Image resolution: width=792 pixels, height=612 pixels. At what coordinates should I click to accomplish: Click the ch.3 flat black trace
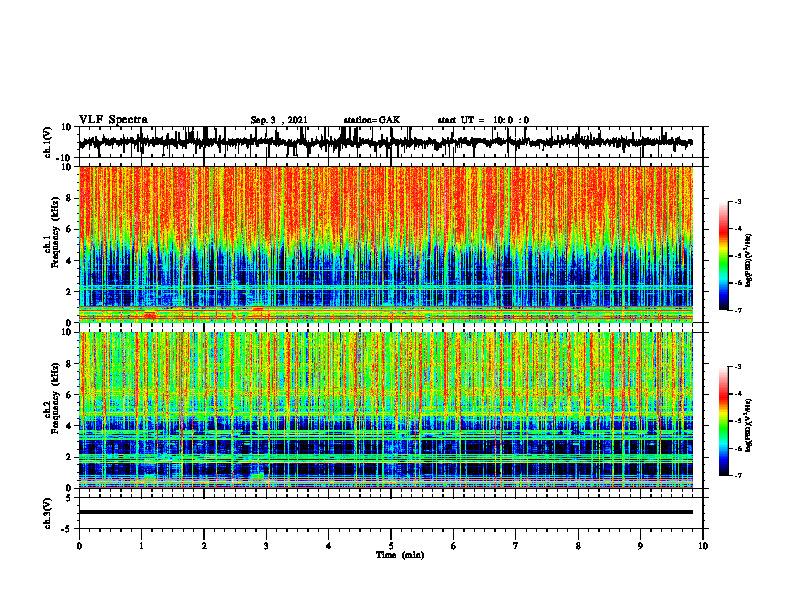point(386,512)
